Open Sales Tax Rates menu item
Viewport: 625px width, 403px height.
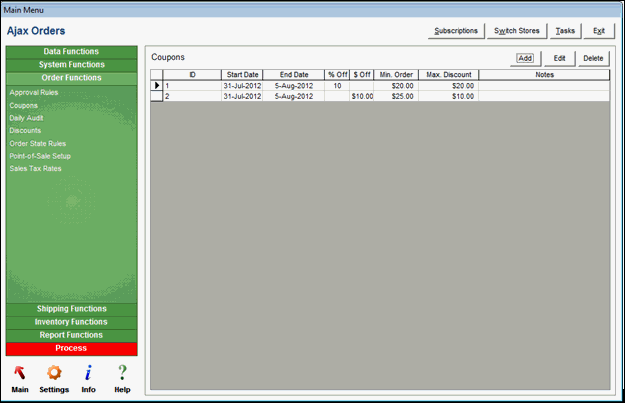tap(35, 169)
